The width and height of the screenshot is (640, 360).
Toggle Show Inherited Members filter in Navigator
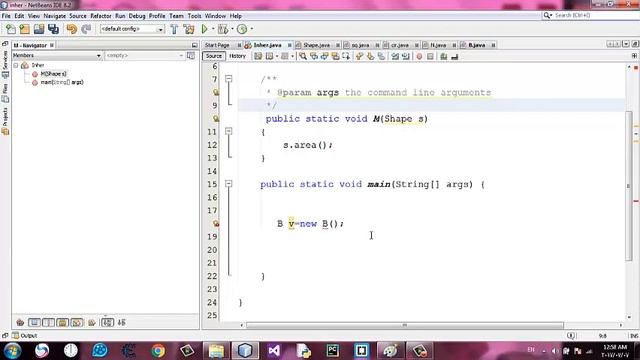point(20,322)
